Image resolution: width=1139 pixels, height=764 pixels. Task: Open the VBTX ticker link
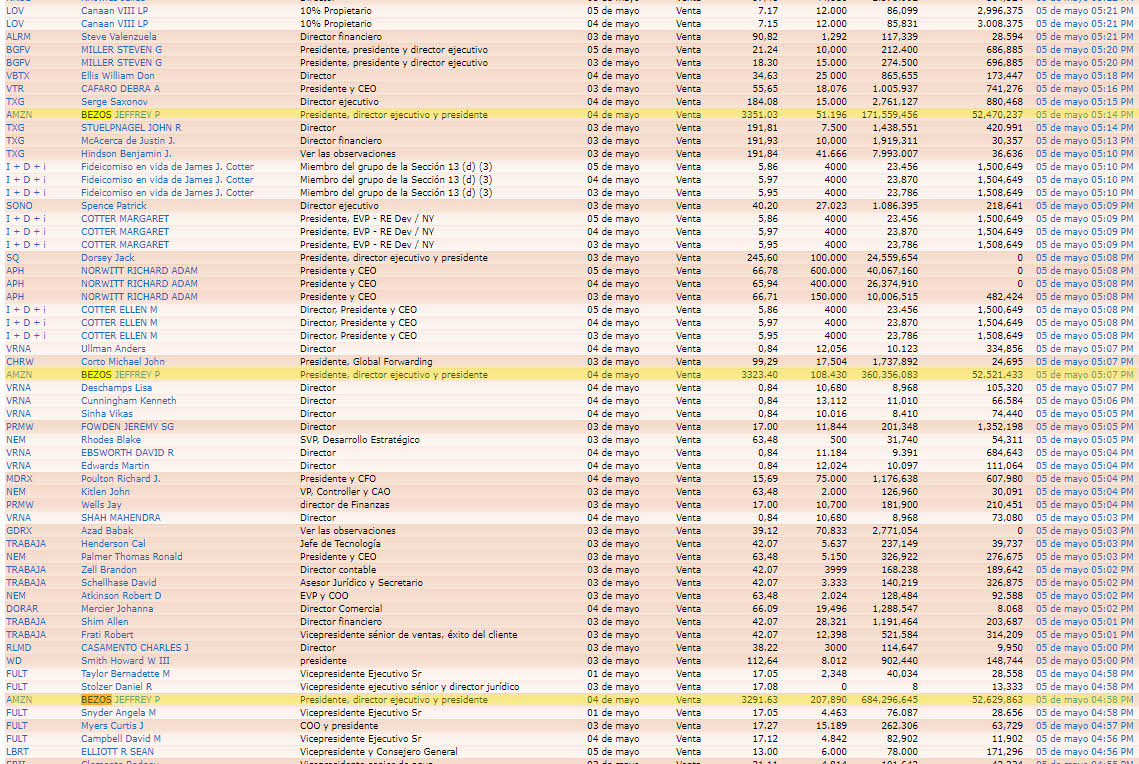point(18,75)
